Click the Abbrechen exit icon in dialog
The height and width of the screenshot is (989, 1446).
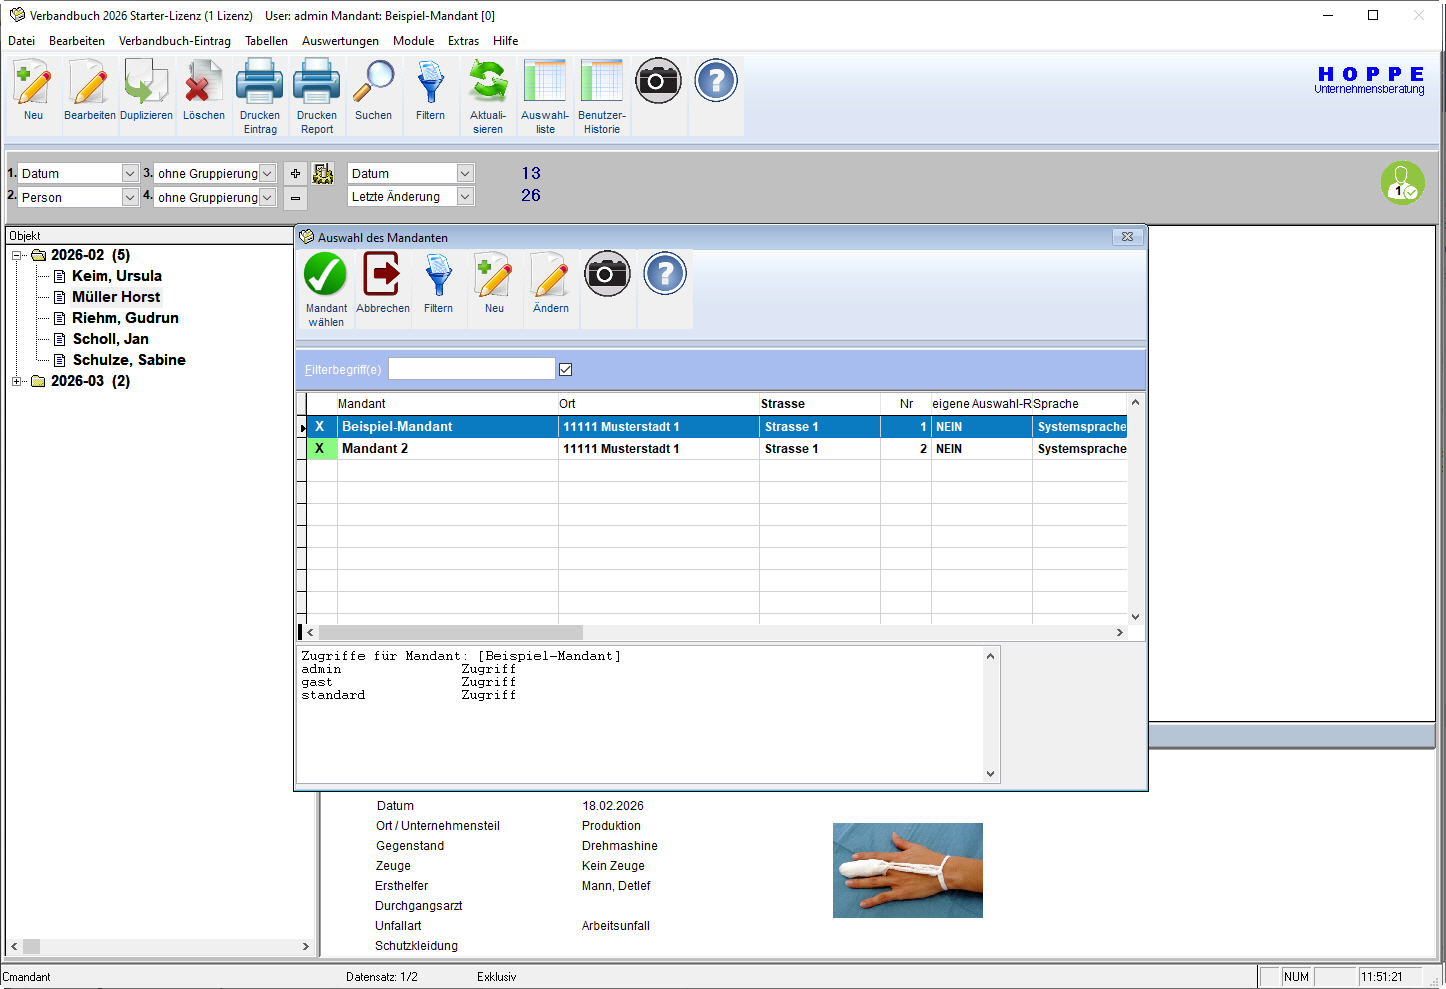[382, 276]
